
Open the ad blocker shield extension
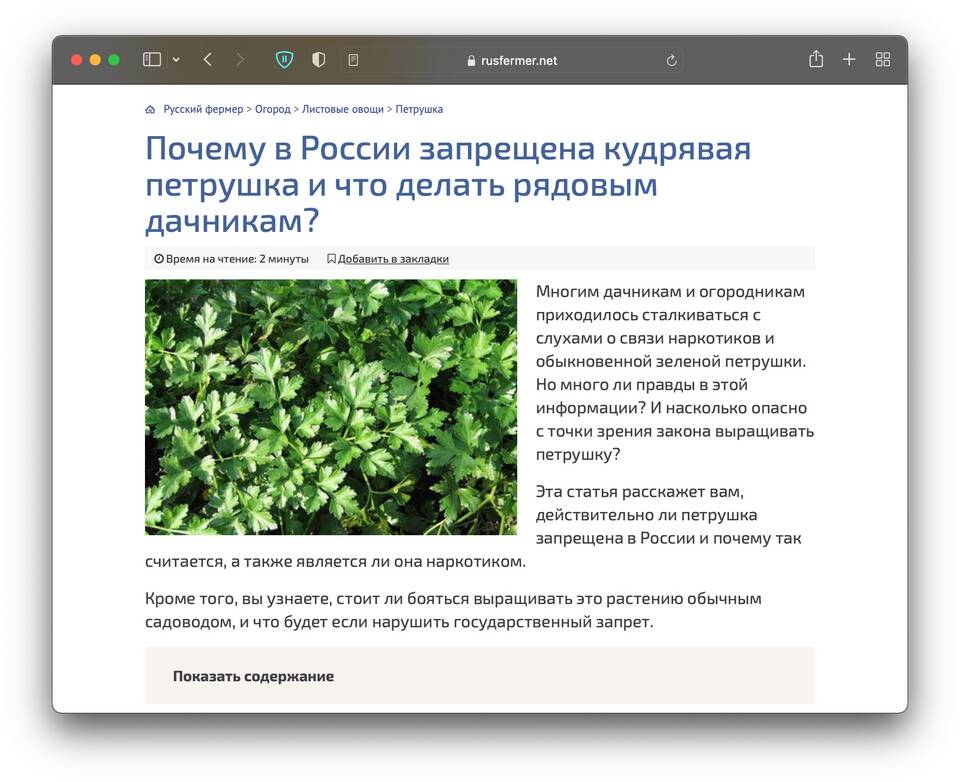285,60
